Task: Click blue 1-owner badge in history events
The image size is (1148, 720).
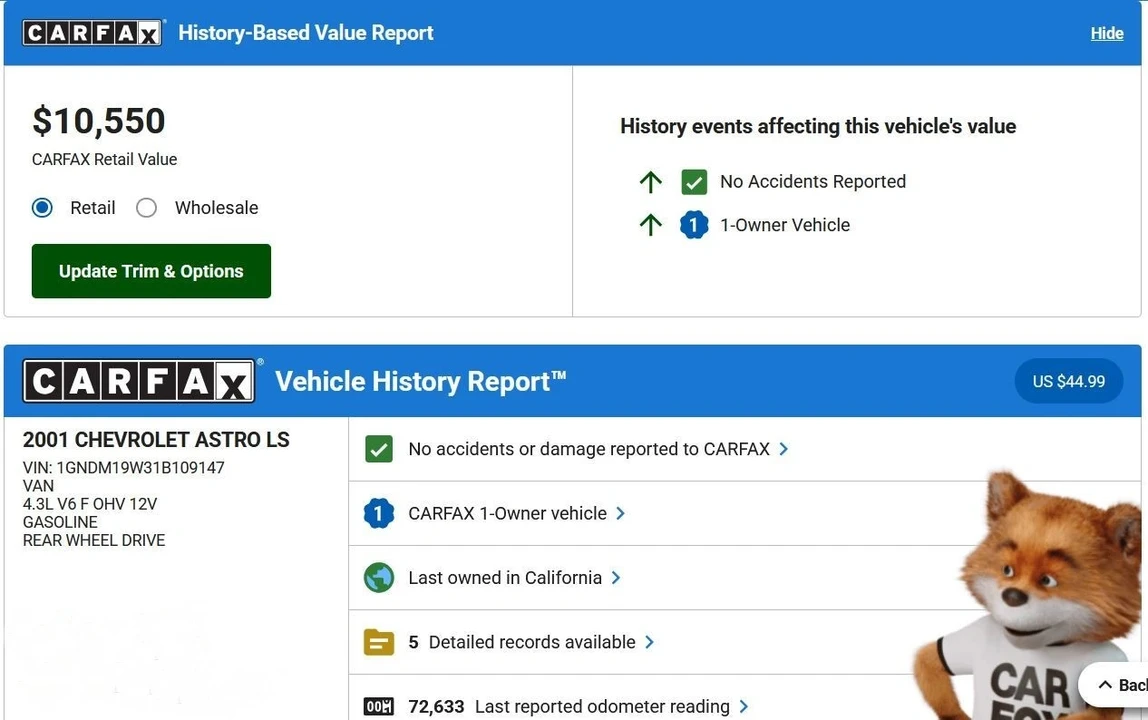Action: coord(694,225)
